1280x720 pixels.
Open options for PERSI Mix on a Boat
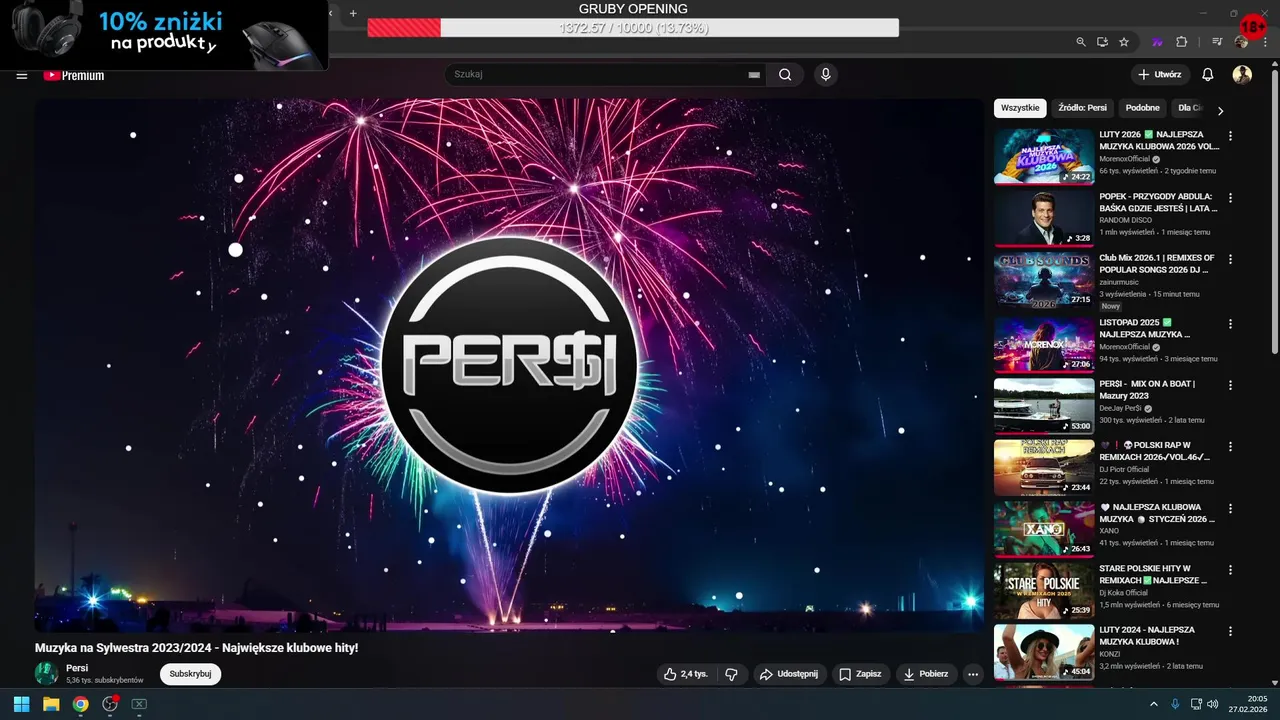[x=1231, y=385]
